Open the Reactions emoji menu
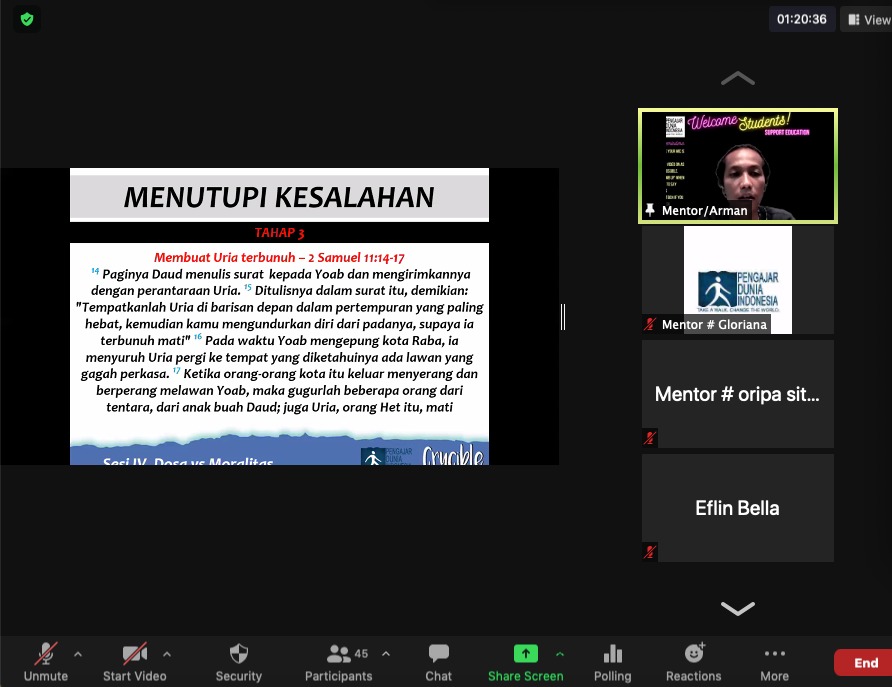Viewport: 892px width, 687px height. (x=693, y=661)
